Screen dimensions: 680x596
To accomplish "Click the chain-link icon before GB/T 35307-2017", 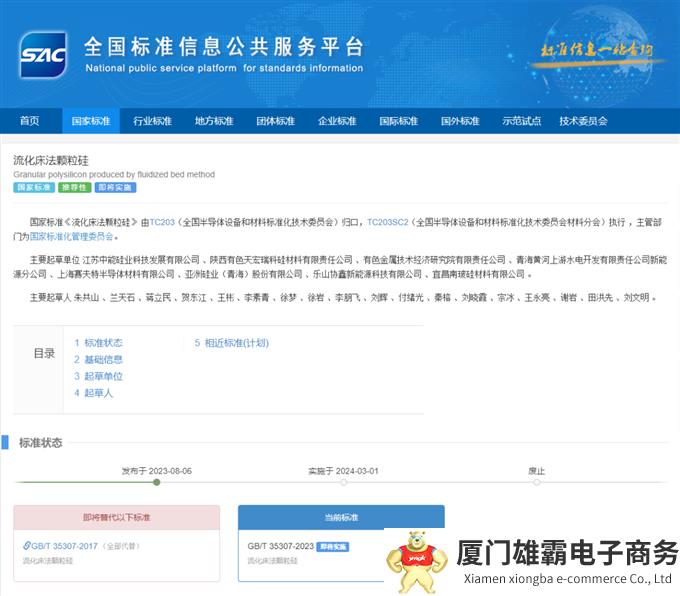I will point(27,546).
